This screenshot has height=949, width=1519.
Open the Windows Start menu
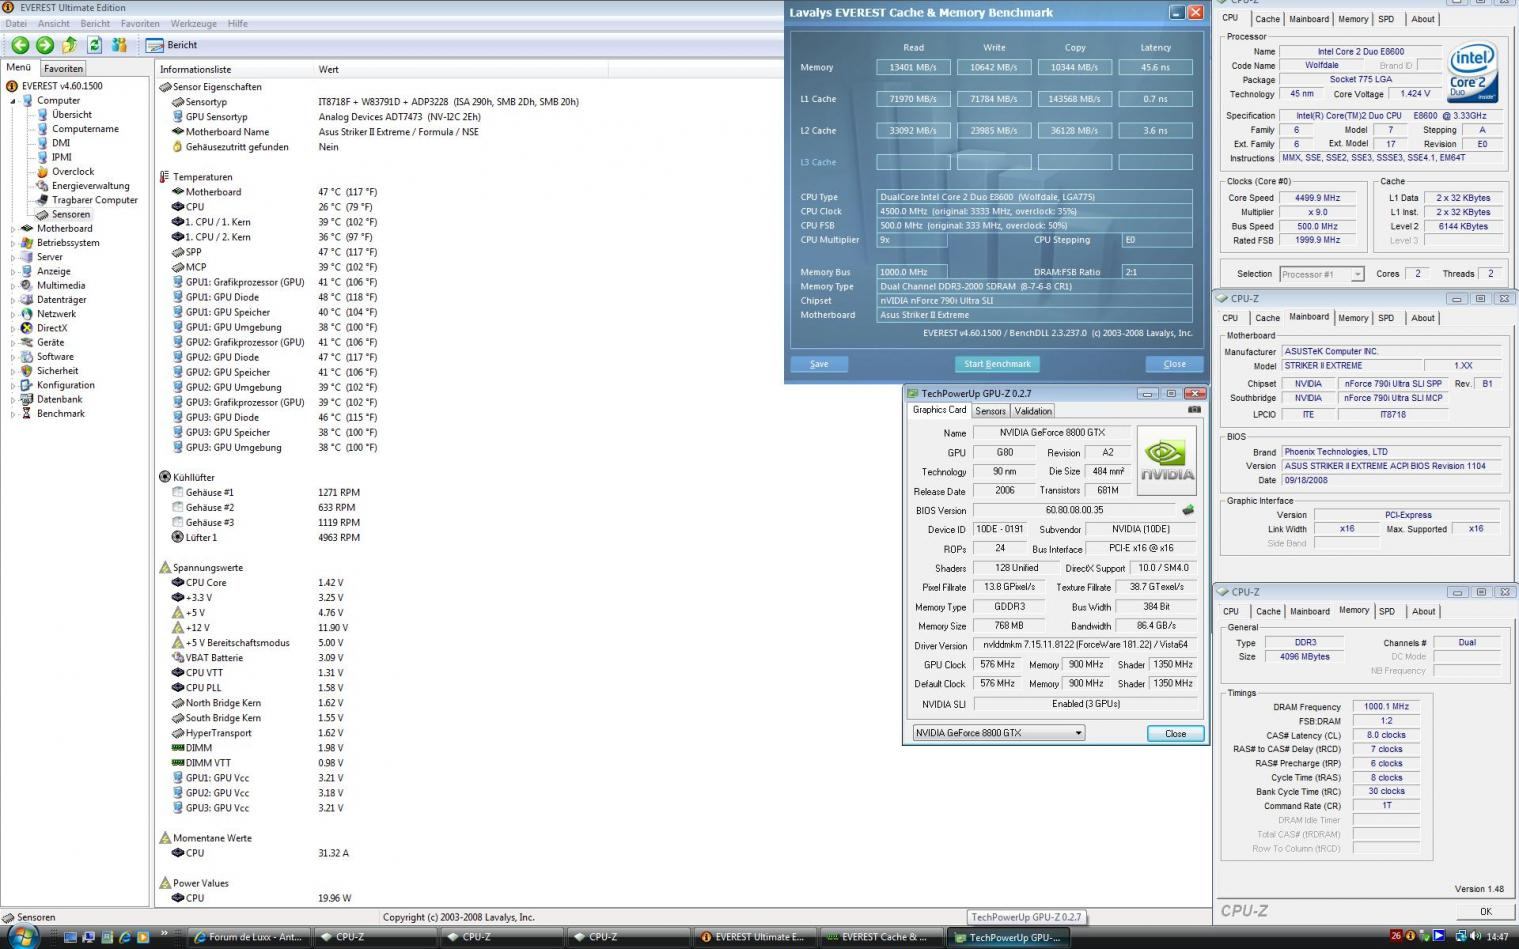tap(22, 936)
